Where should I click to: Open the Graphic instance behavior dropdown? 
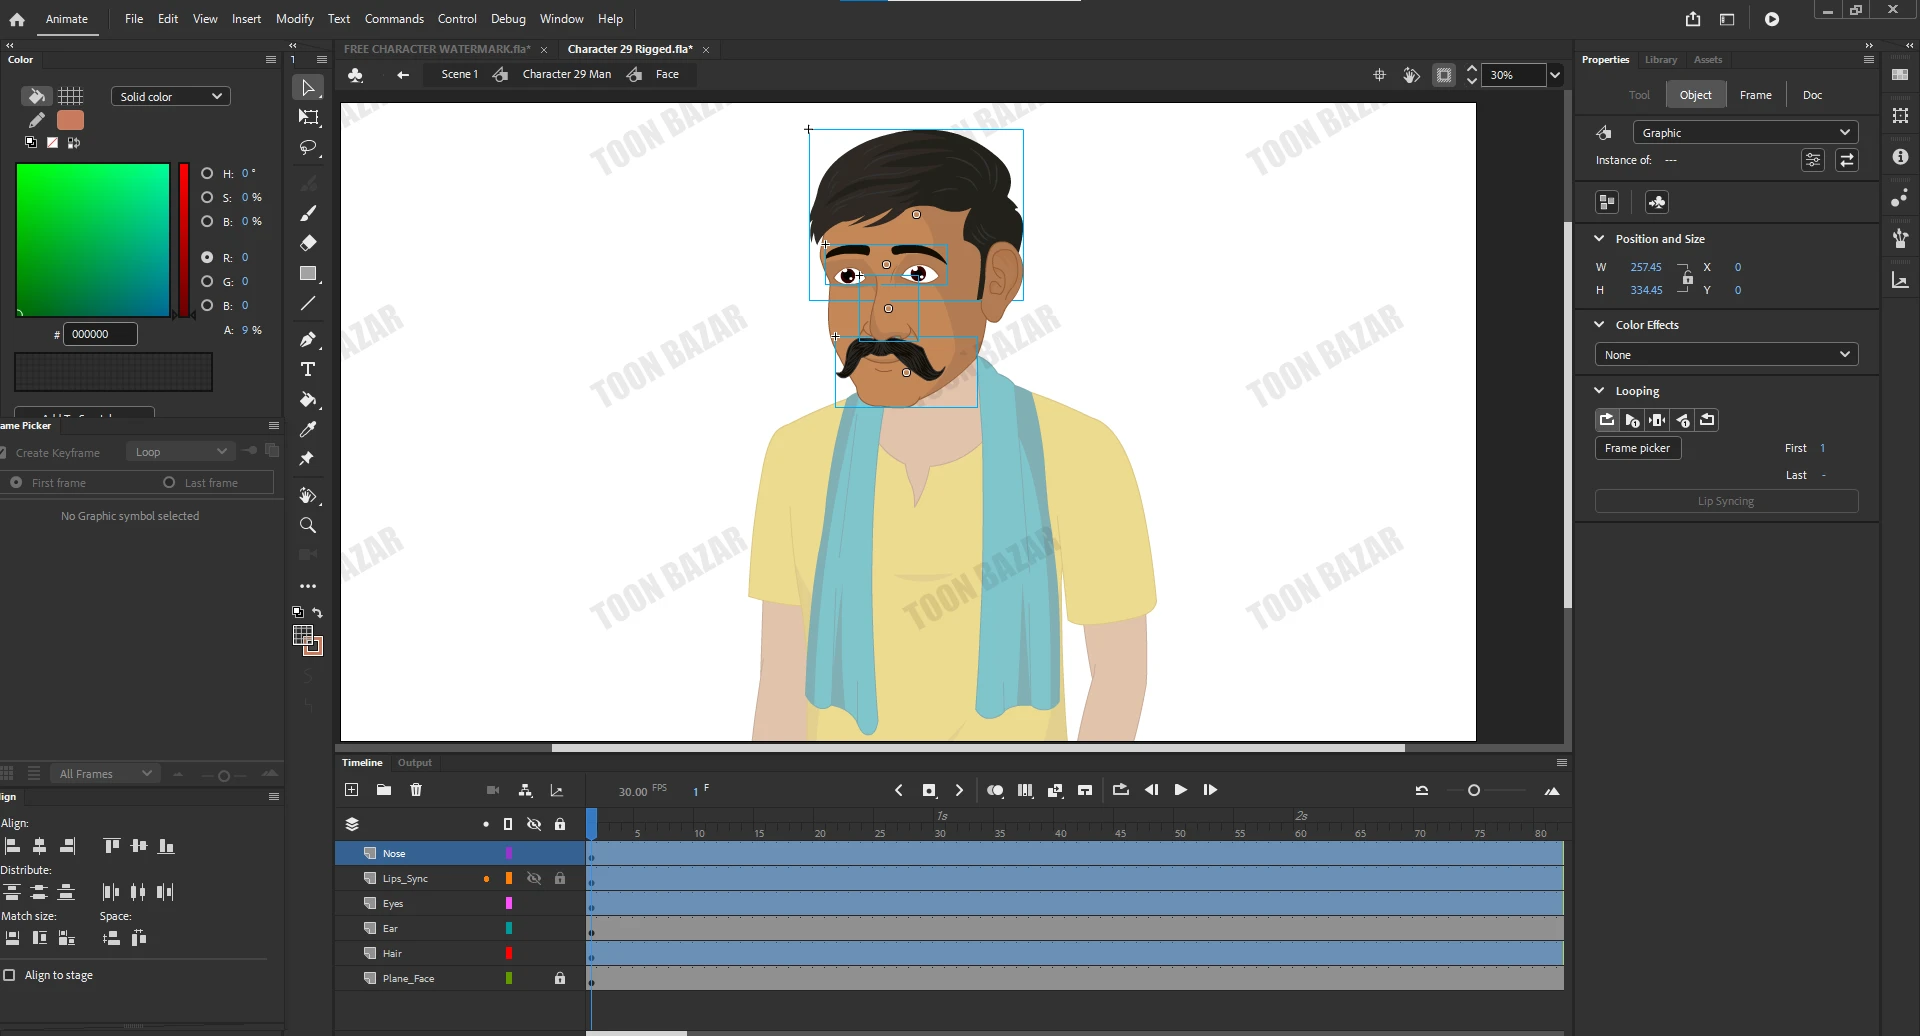1746,133
